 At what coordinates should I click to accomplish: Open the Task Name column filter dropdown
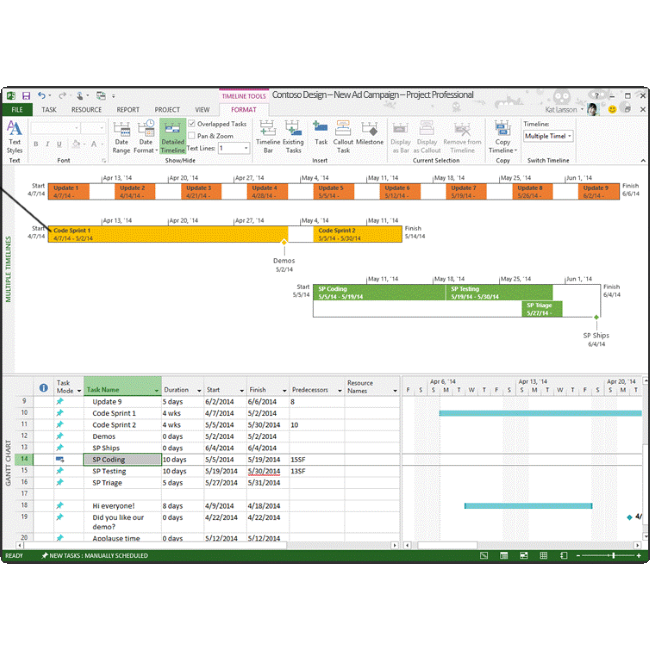click(156, 390)
